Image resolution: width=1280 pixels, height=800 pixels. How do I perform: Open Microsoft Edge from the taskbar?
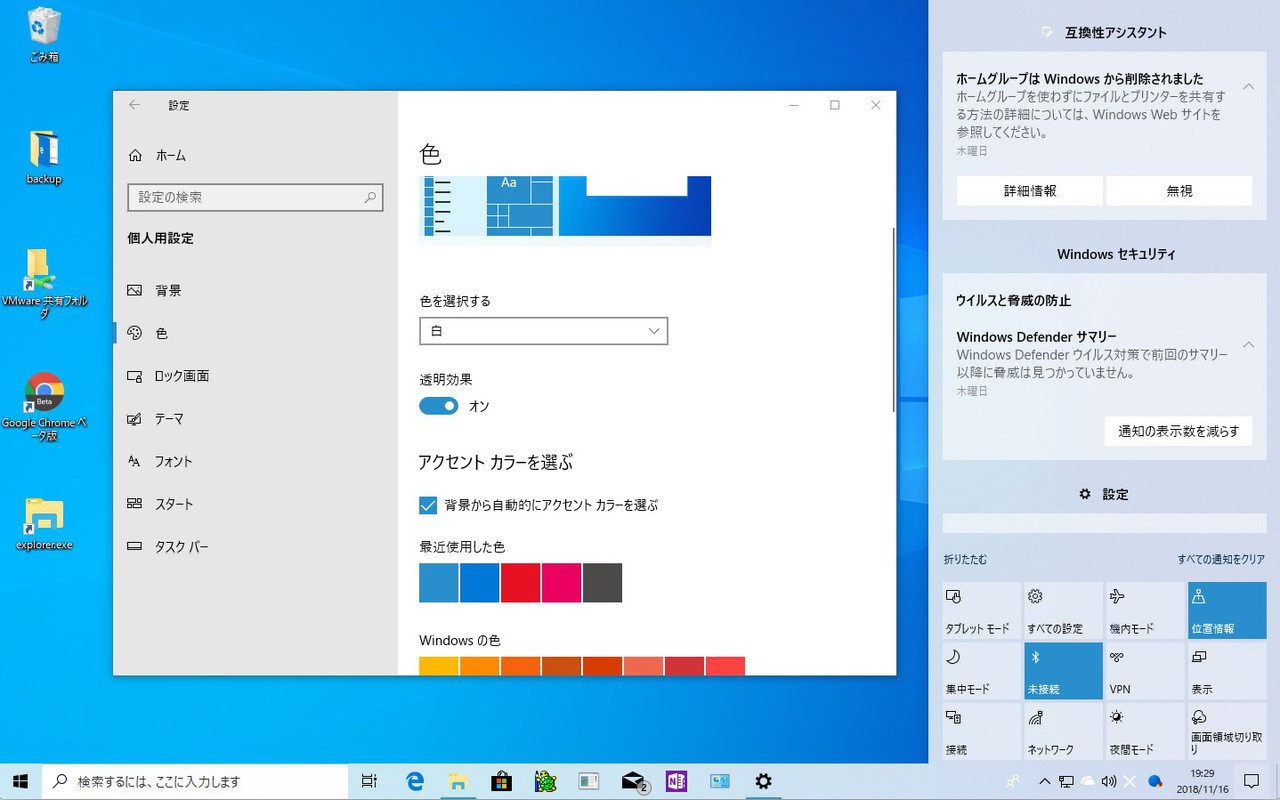point(415,781)
